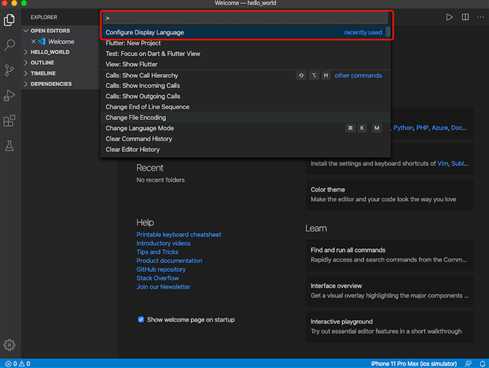Screen dimensions: 489x368
Task: Open the Source Control view
Action: coord(9,70)
